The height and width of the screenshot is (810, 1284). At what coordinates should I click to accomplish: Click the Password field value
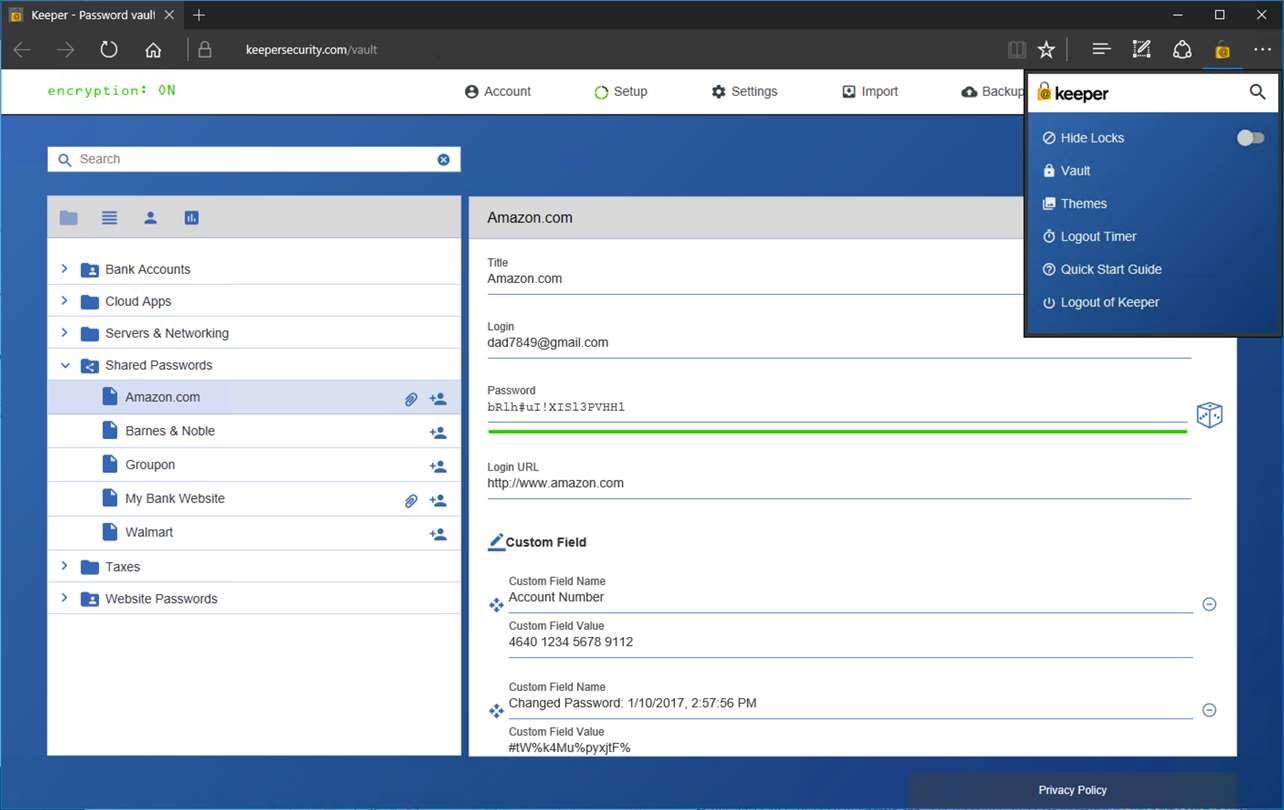point(556,407)
